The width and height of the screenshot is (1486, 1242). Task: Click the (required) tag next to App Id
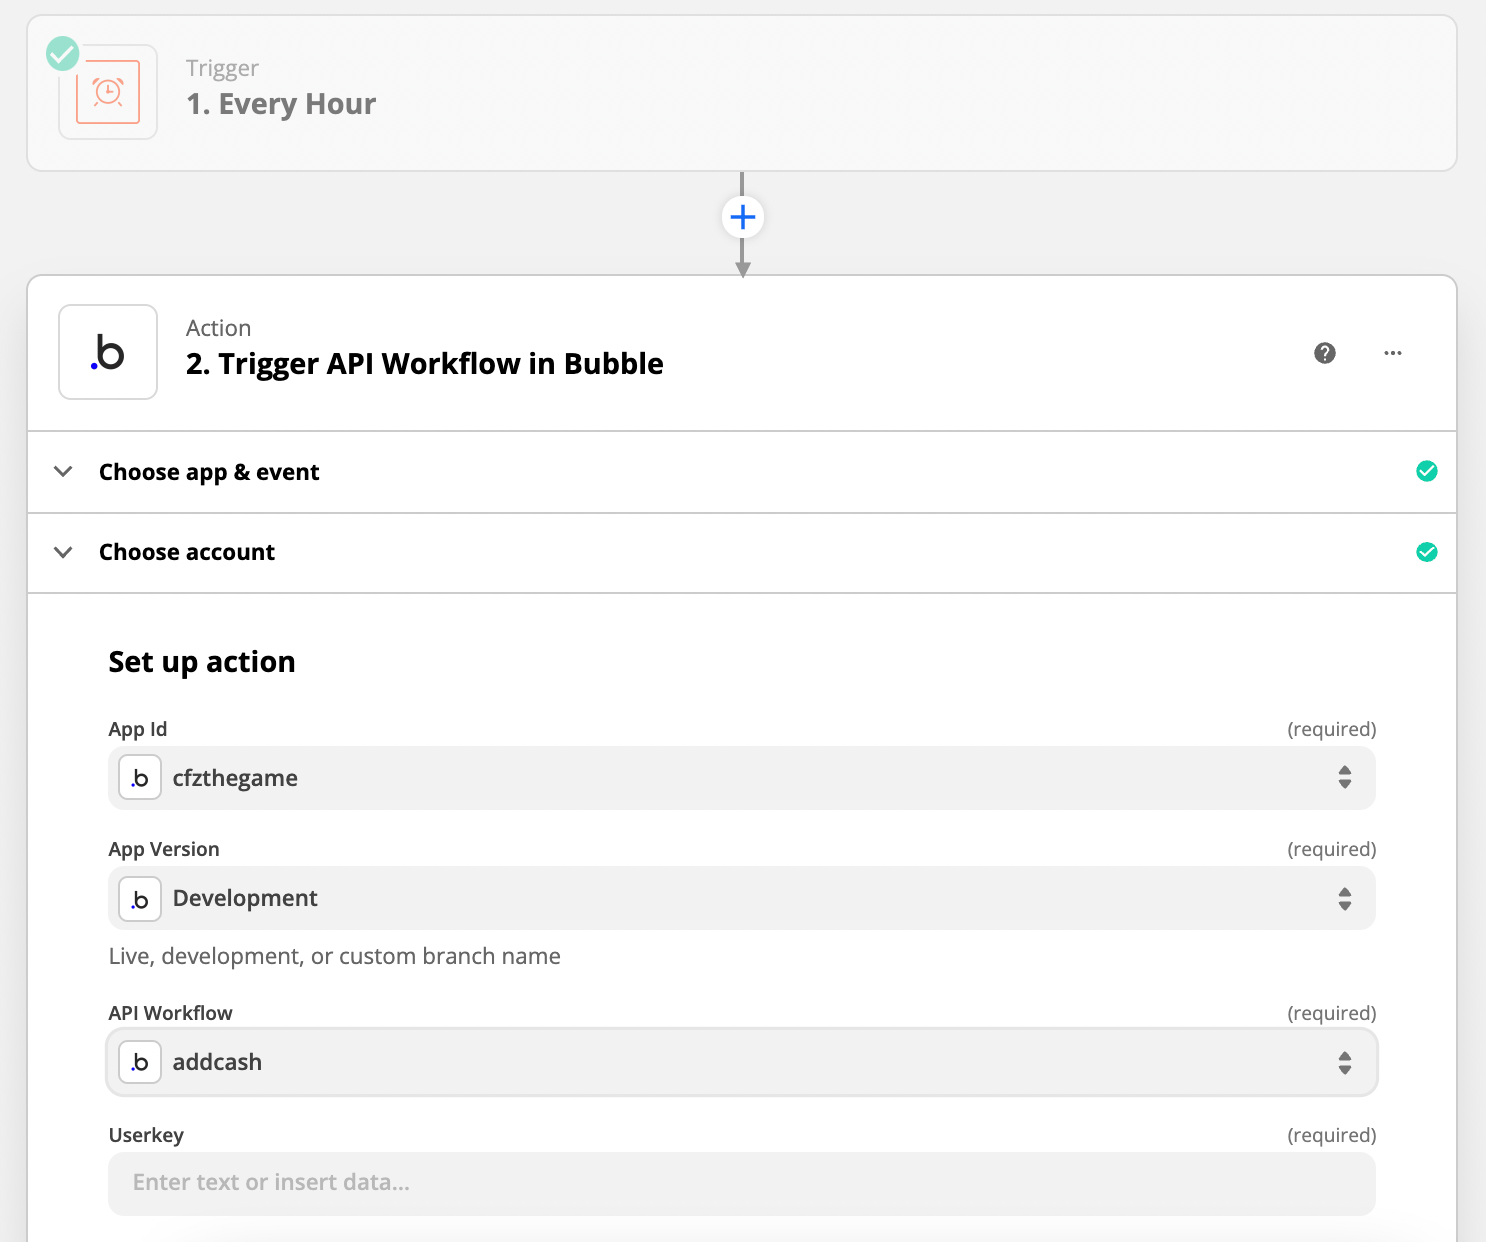1331,729
